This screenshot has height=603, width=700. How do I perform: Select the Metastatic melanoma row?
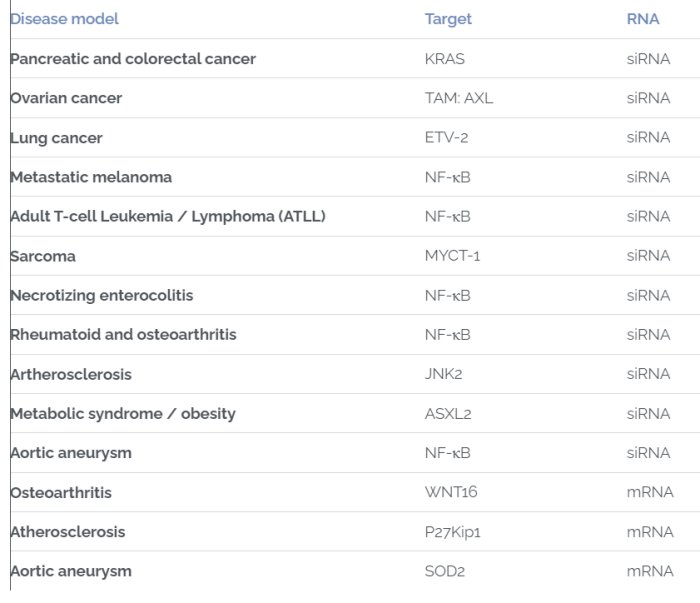pyautogui.click(x=91, y=177)
